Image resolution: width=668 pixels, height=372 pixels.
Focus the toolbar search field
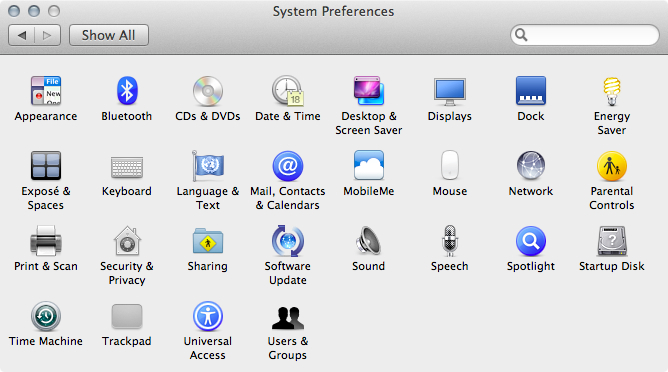point(584,35)
